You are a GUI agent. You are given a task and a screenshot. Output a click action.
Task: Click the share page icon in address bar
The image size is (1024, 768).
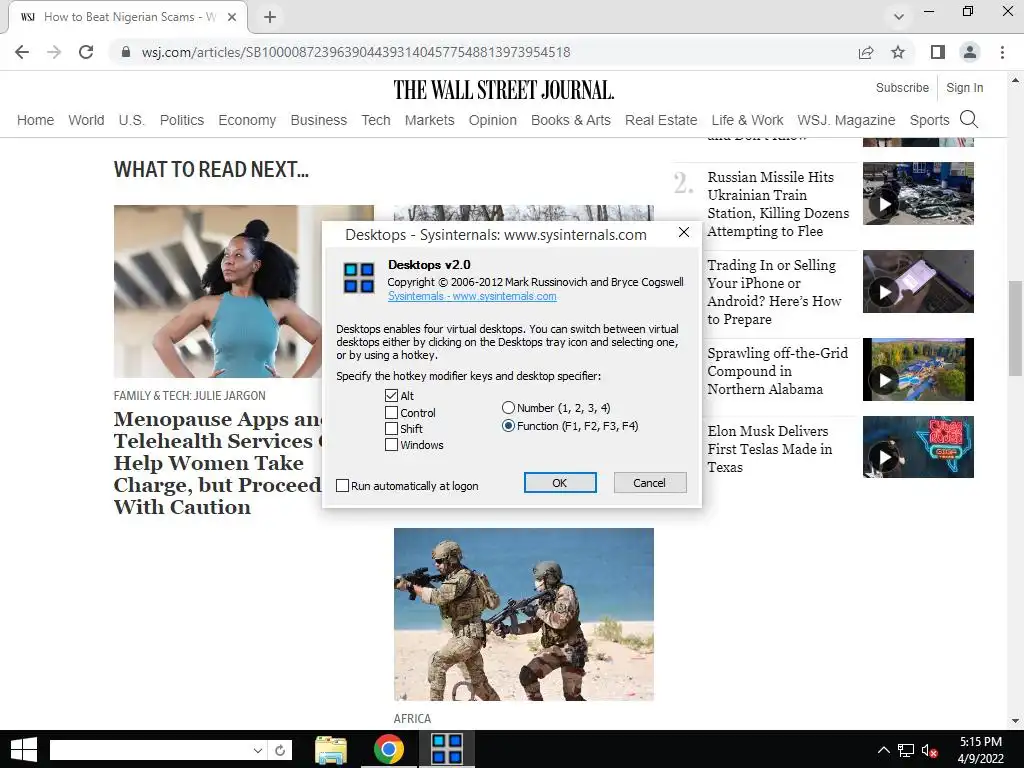pyautogui.click(x=866, y=52)
